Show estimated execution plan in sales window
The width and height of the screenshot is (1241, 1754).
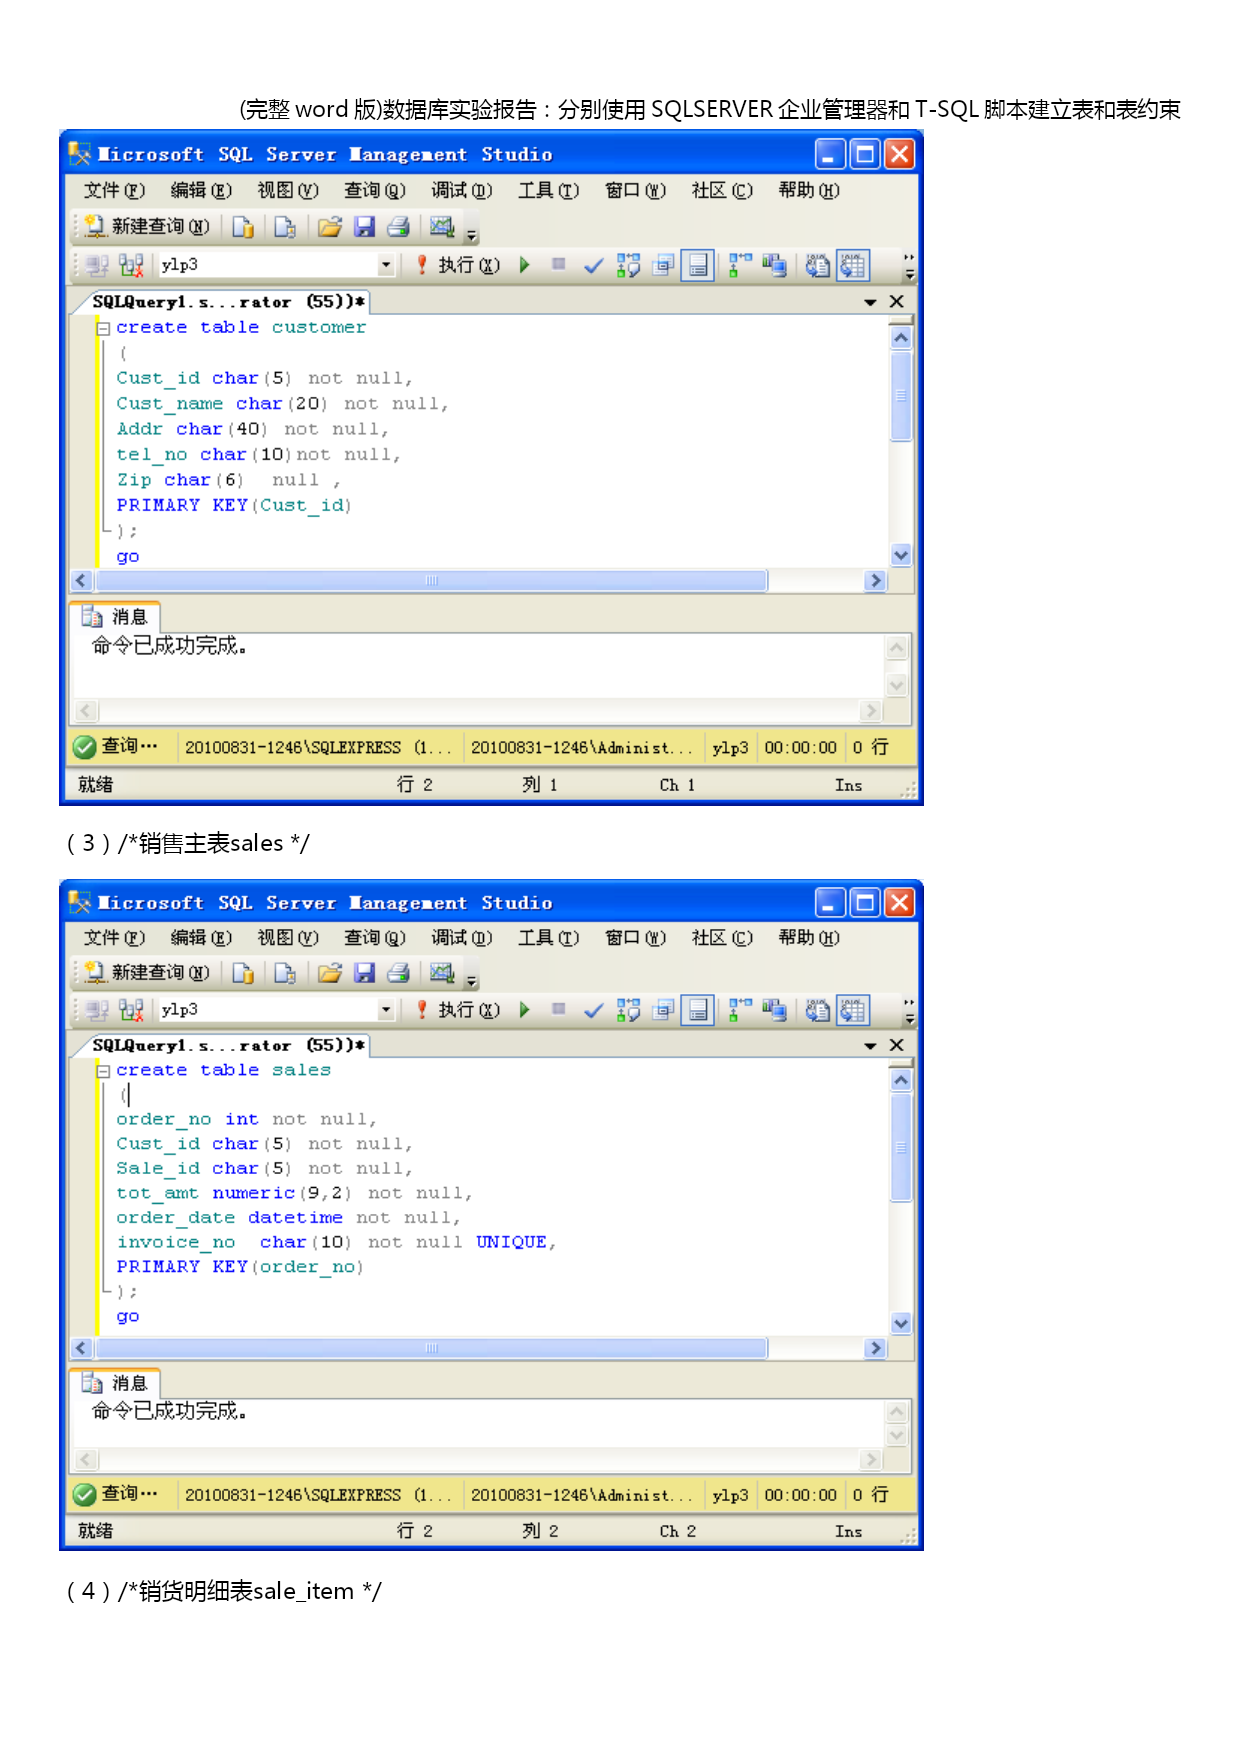tap(628, 1010)
